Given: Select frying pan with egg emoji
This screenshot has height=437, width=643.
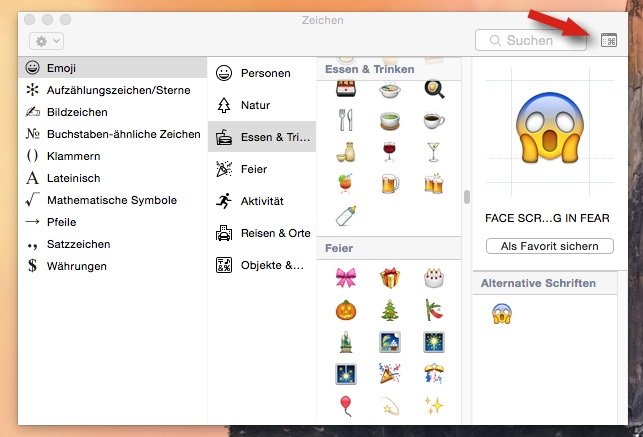Looking at the screenshot, I should 434,89.
